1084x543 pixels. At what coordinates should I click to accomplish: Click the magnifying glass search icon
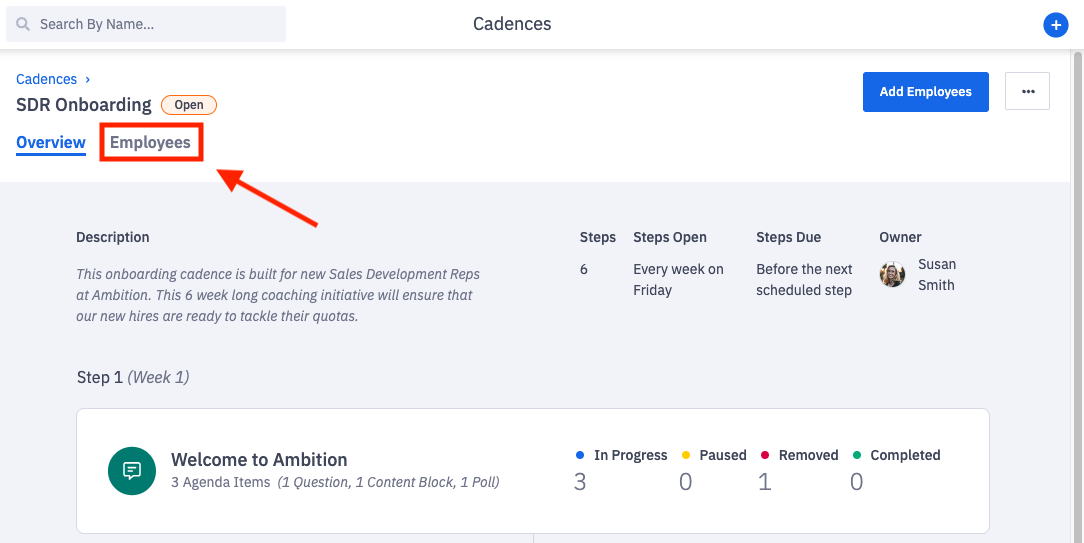pos(24,24)
